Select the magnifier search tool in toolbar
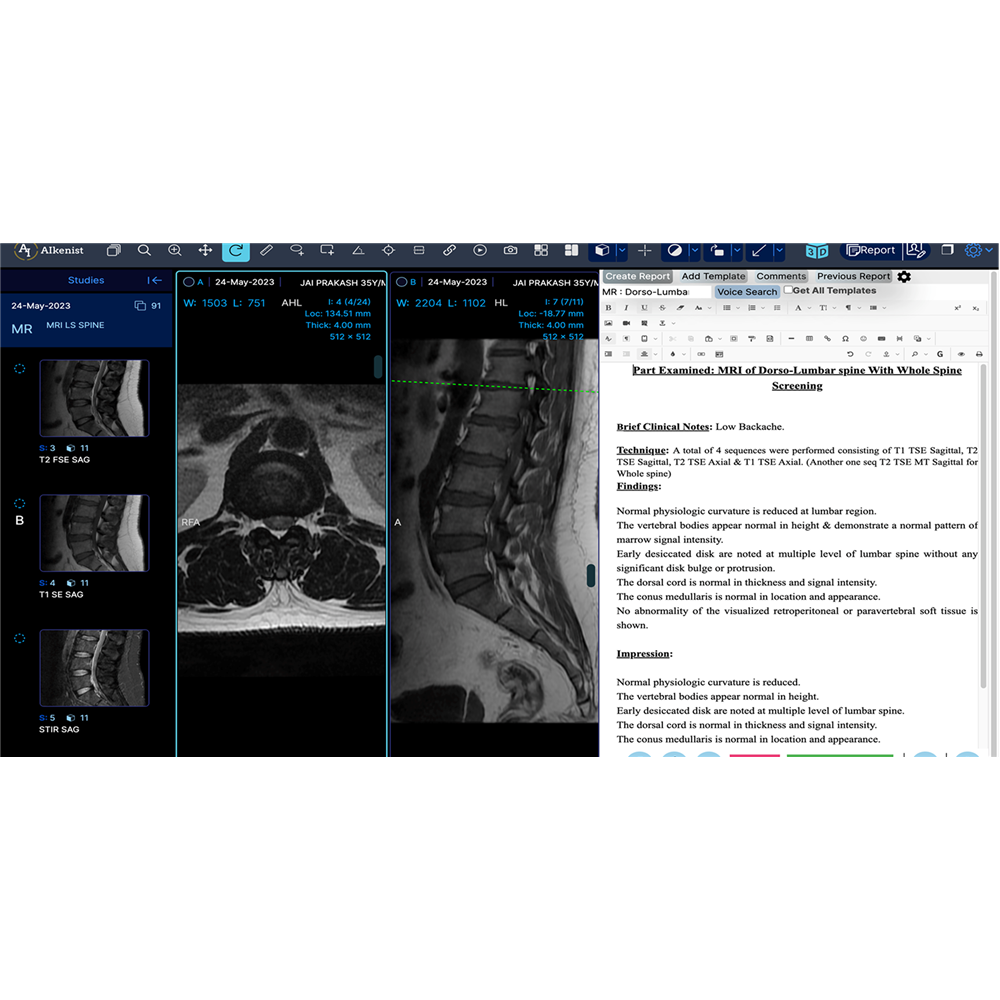The image size is (1000, 1000). click(x=144, y=250)
